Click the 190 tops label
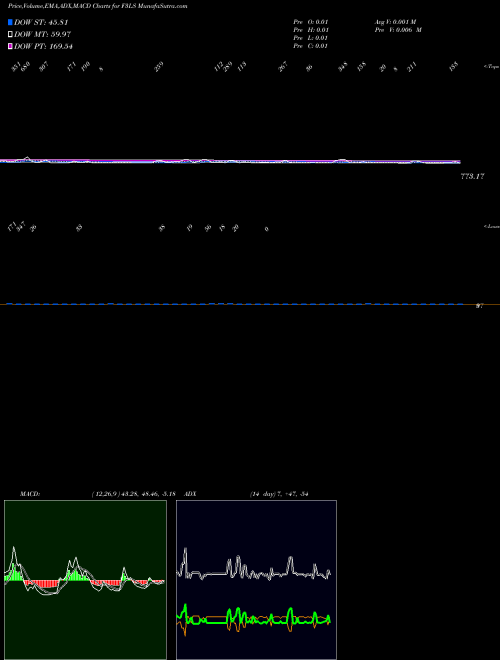 click(x=86, y=67)
